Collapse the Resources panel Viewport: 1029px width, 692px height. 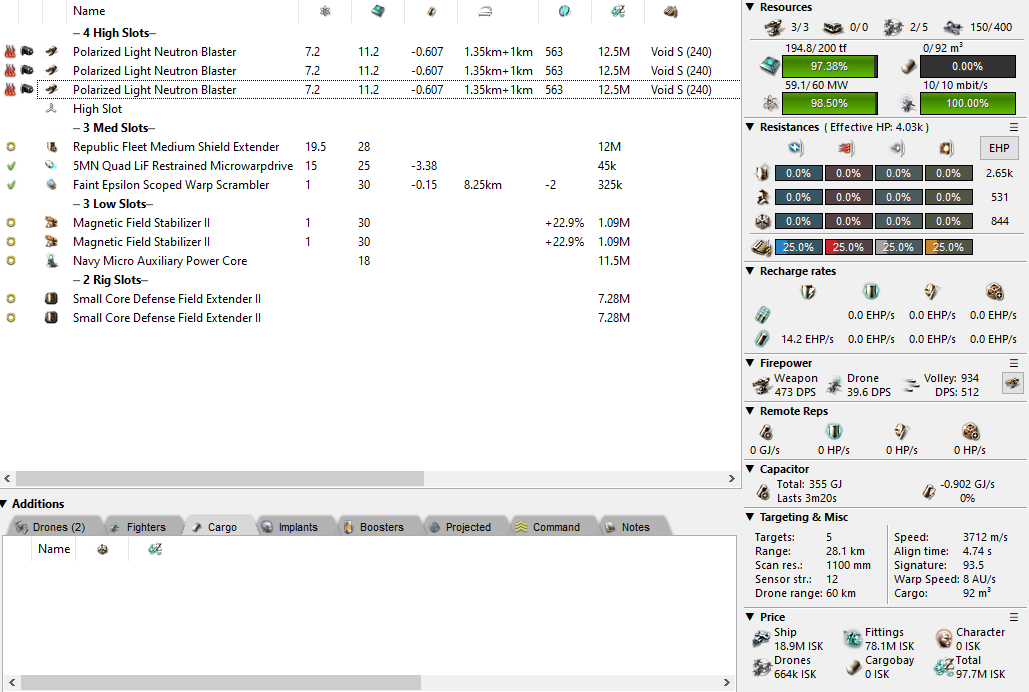coord(751,7)
